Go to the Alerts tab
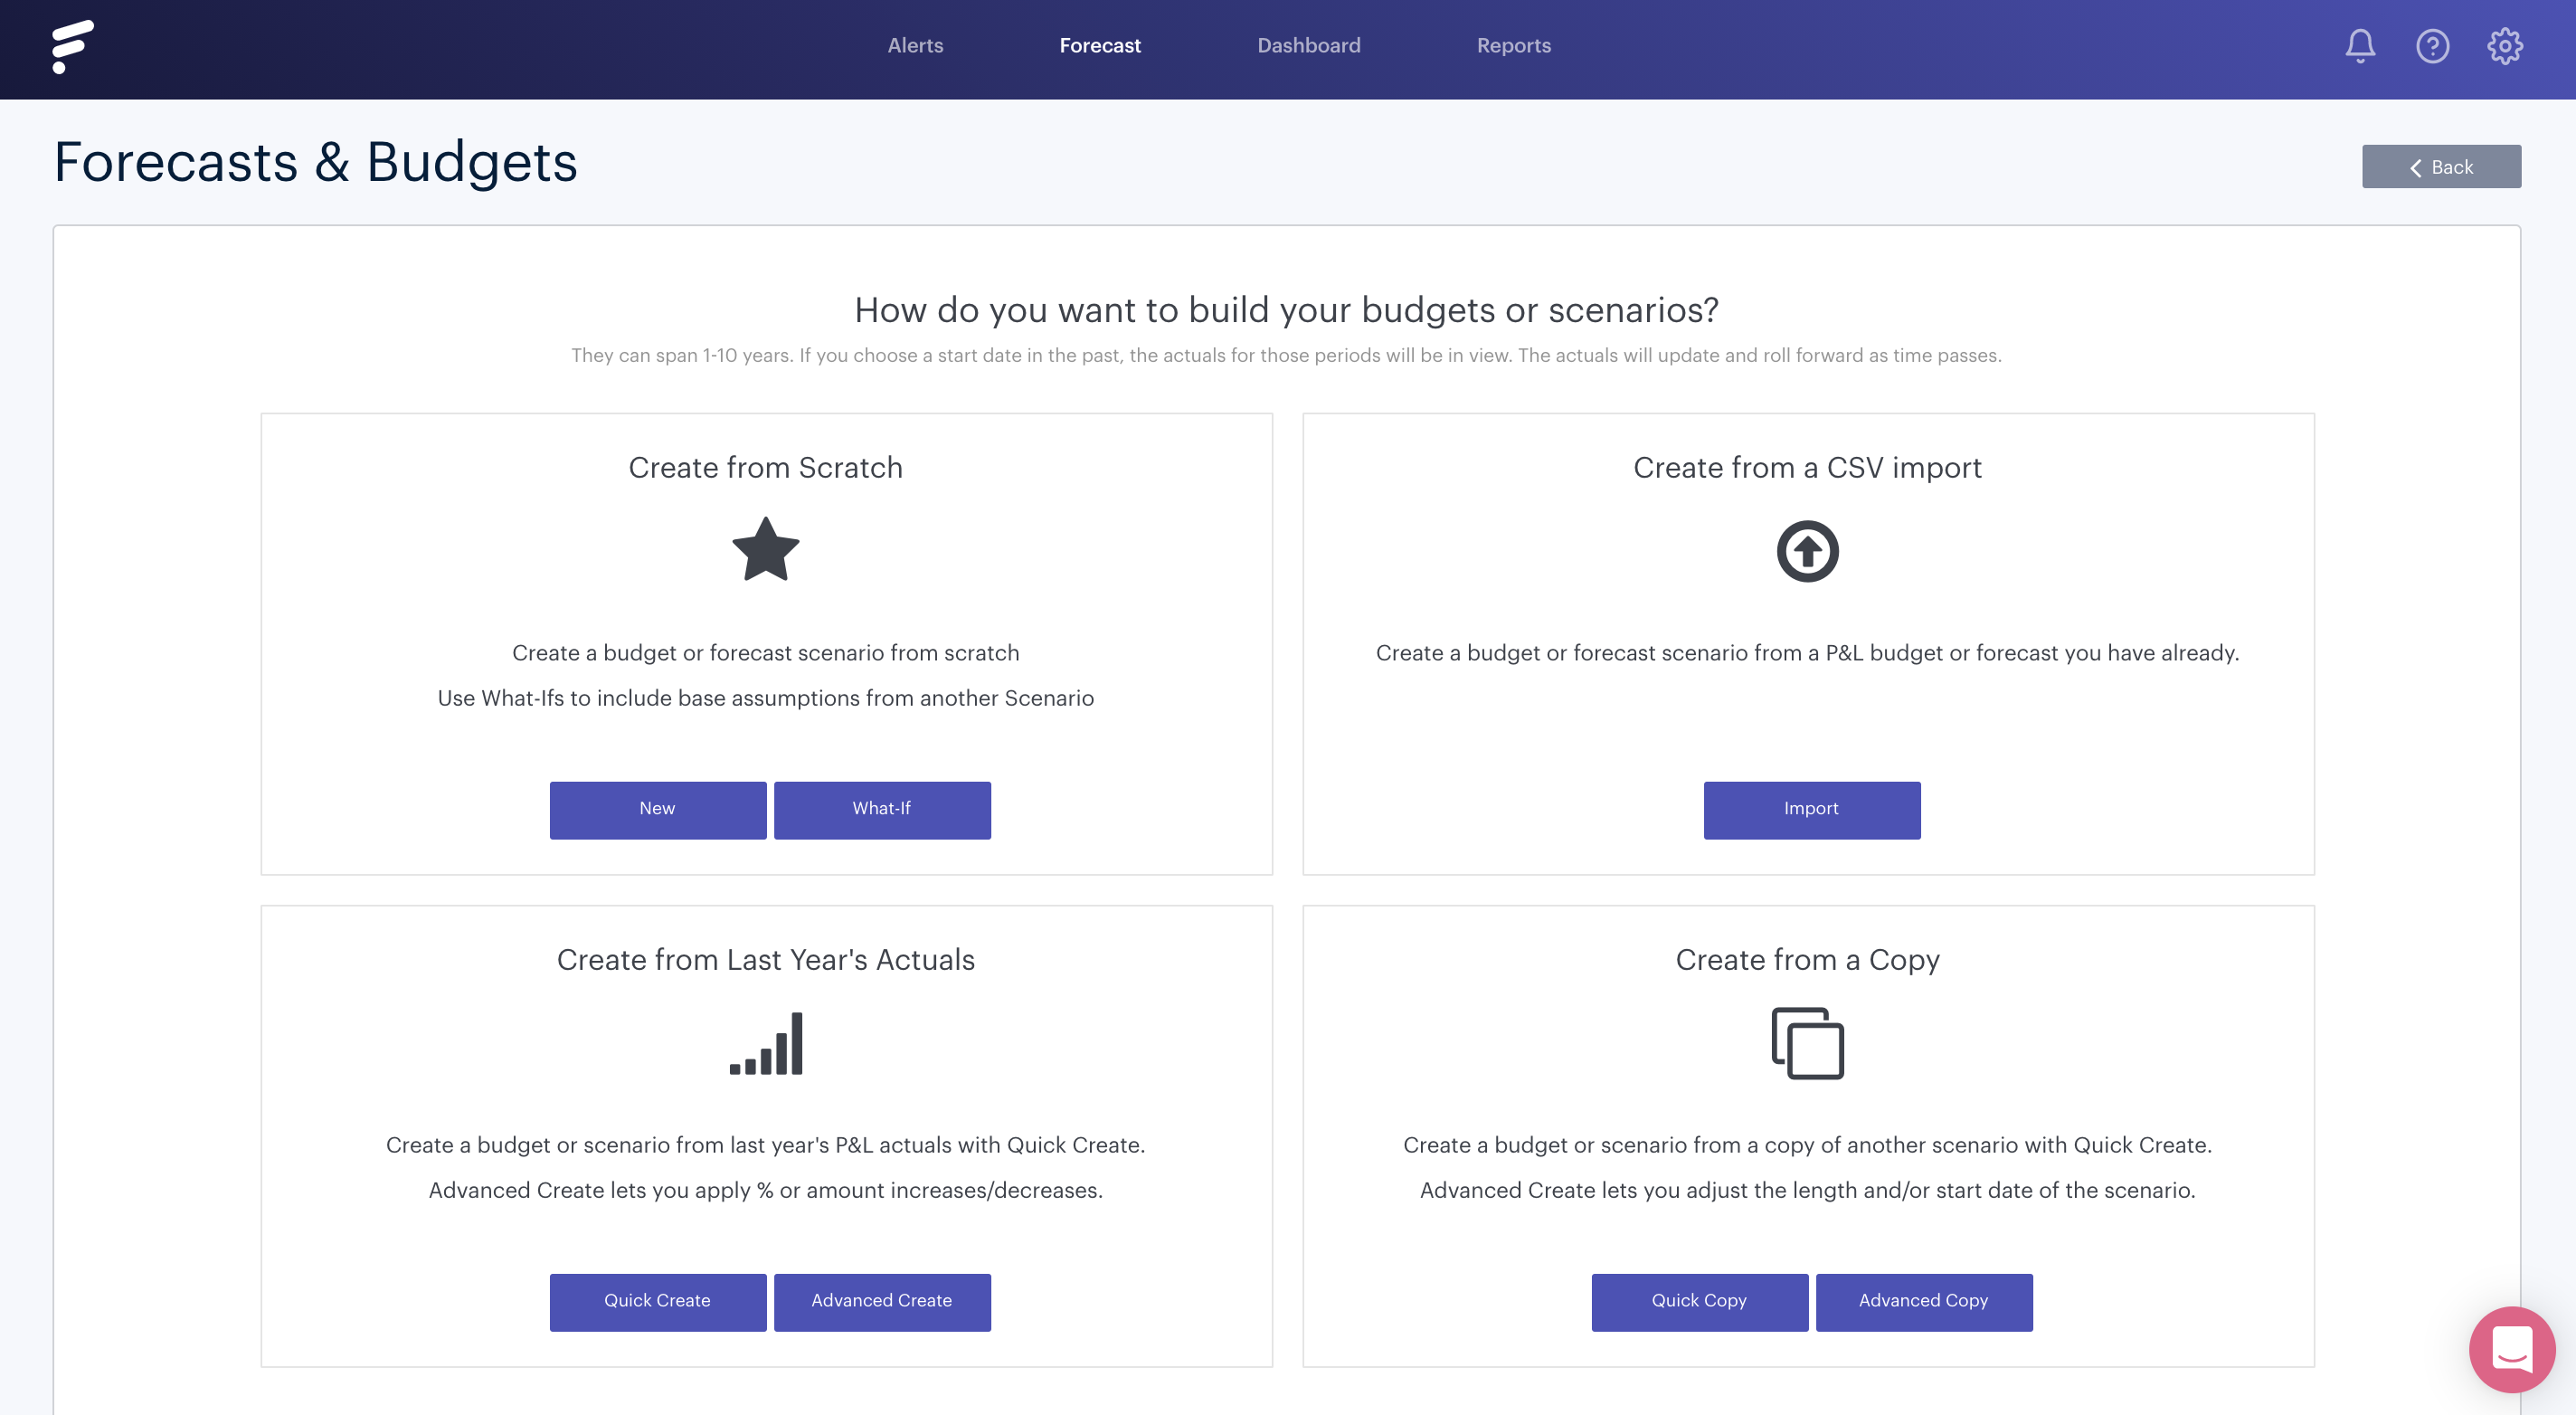 (915, 46)
